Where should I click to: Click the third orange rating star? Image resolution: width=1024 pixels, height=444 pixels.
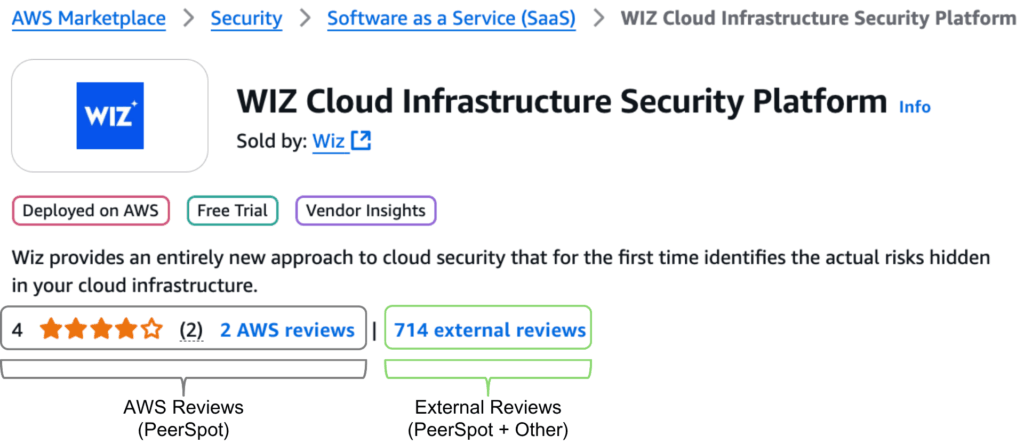tap(101, 329)
